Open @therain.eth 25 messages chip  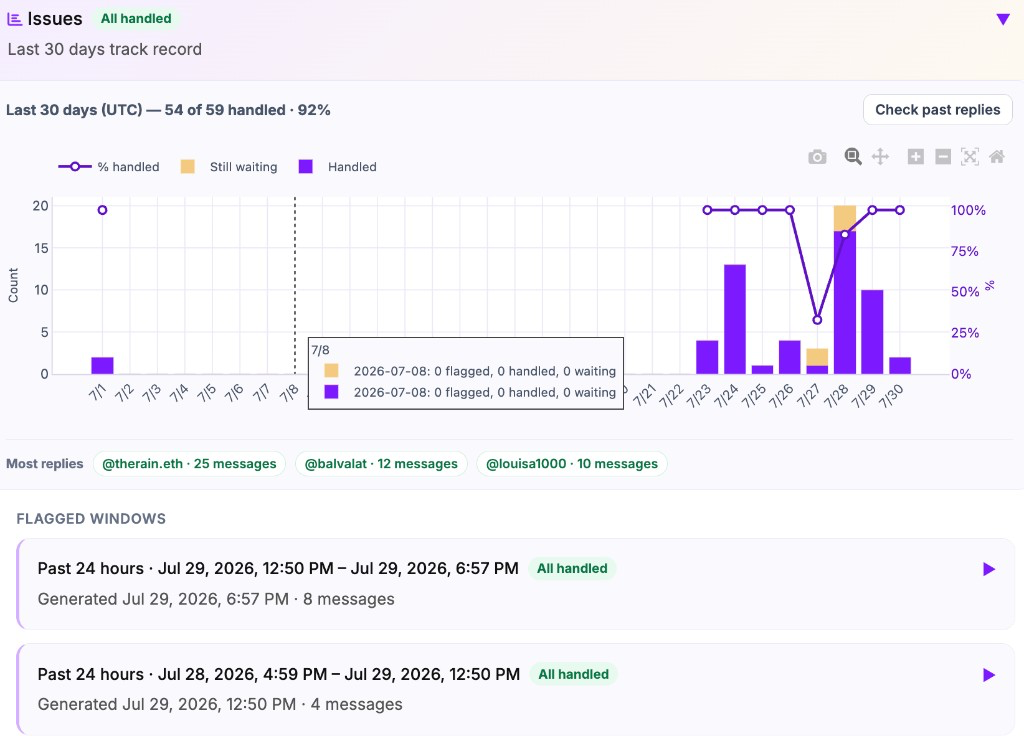tap(189, 464)
